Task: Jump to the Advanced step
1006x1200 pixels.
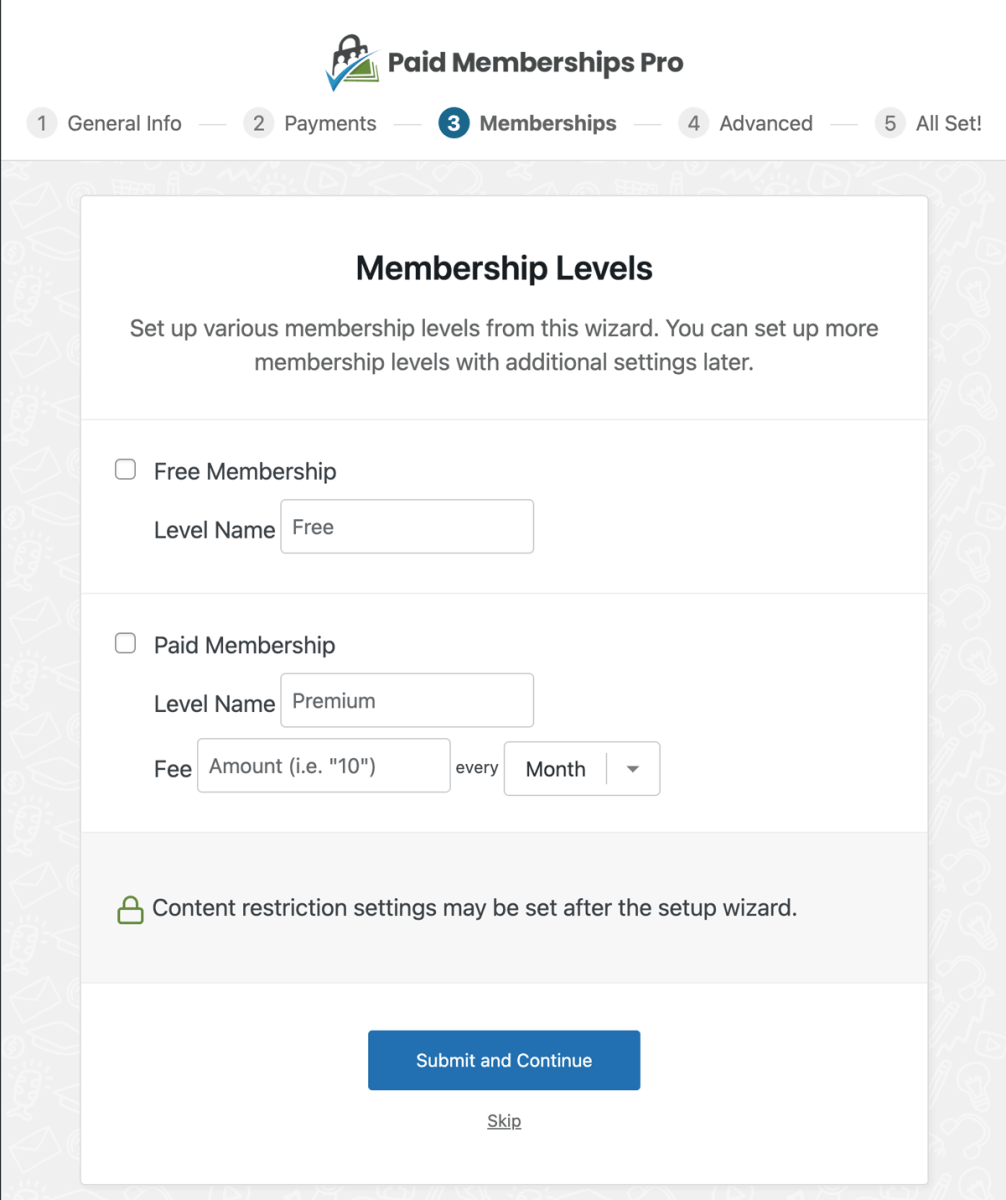Action: pyautogui.click(x=765, y=124)
